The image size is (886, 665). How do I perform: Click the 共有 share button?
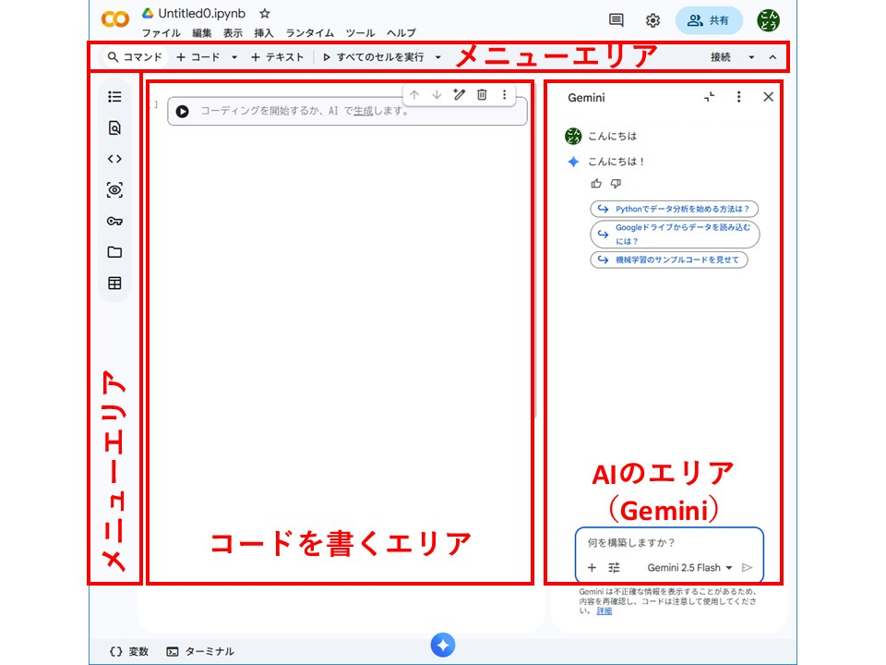(709, 20)
